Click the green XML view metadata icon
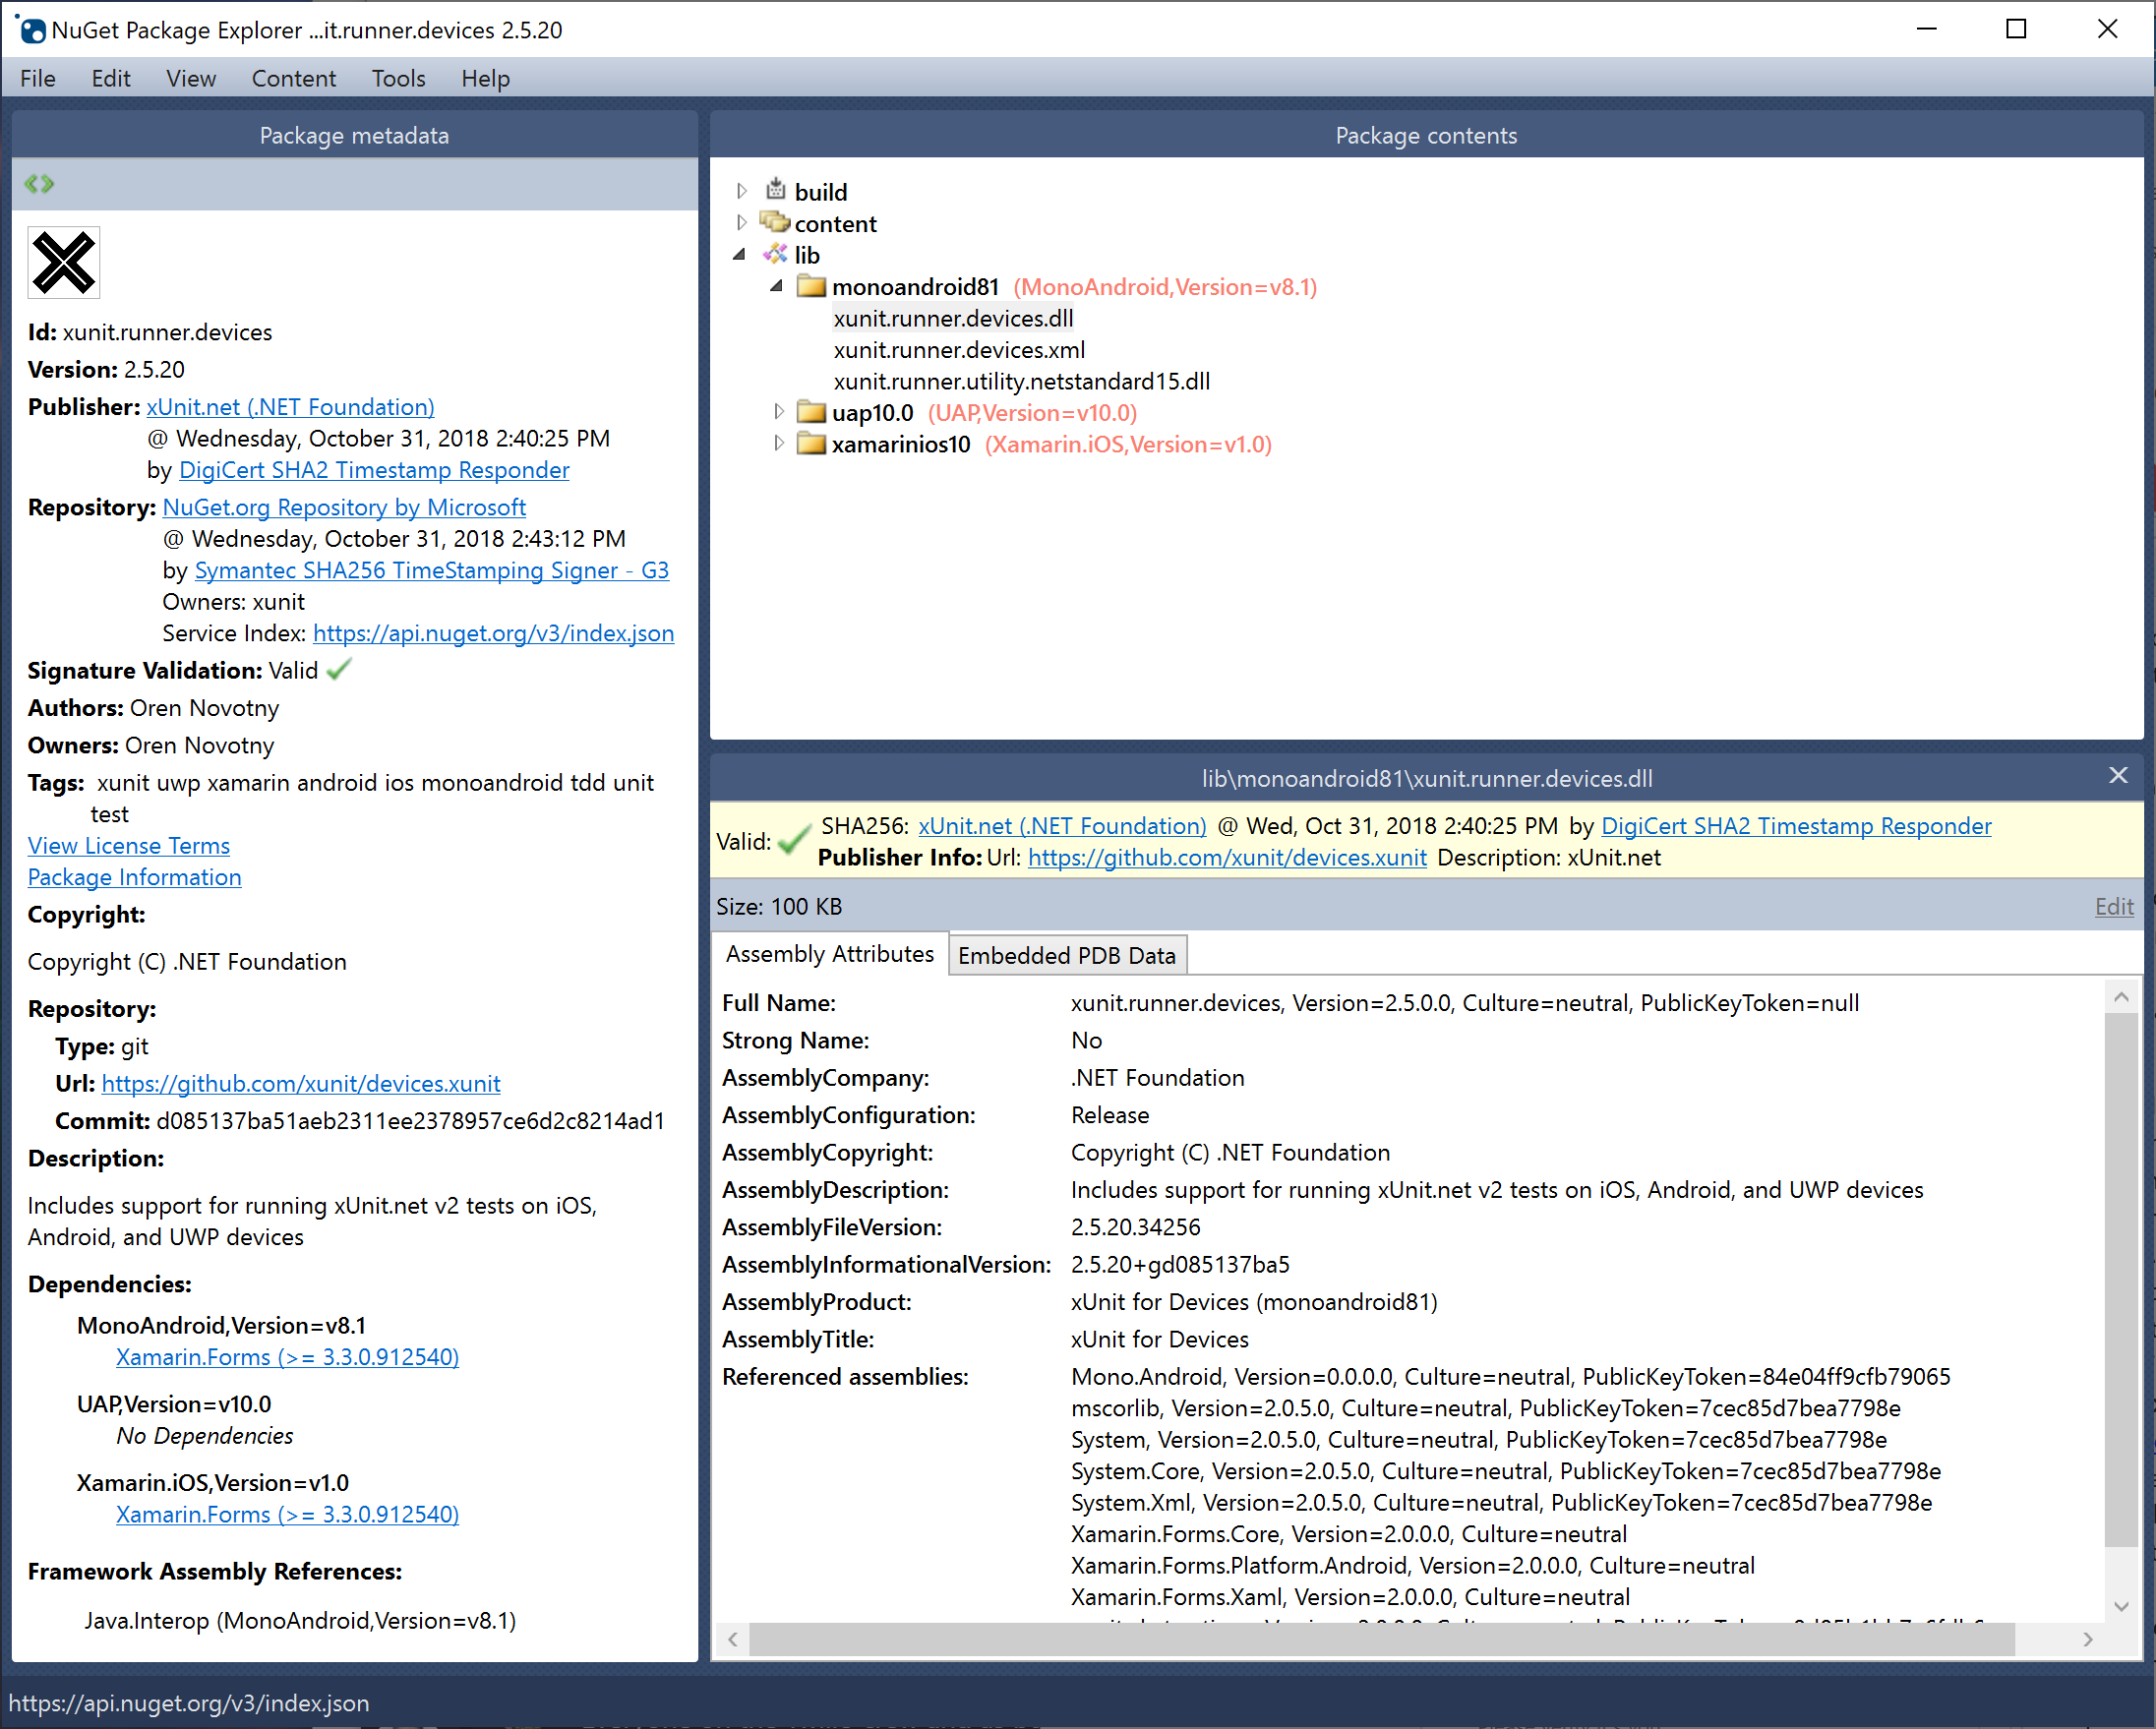The image size is (2156, 1729). [x=39, y=184]
